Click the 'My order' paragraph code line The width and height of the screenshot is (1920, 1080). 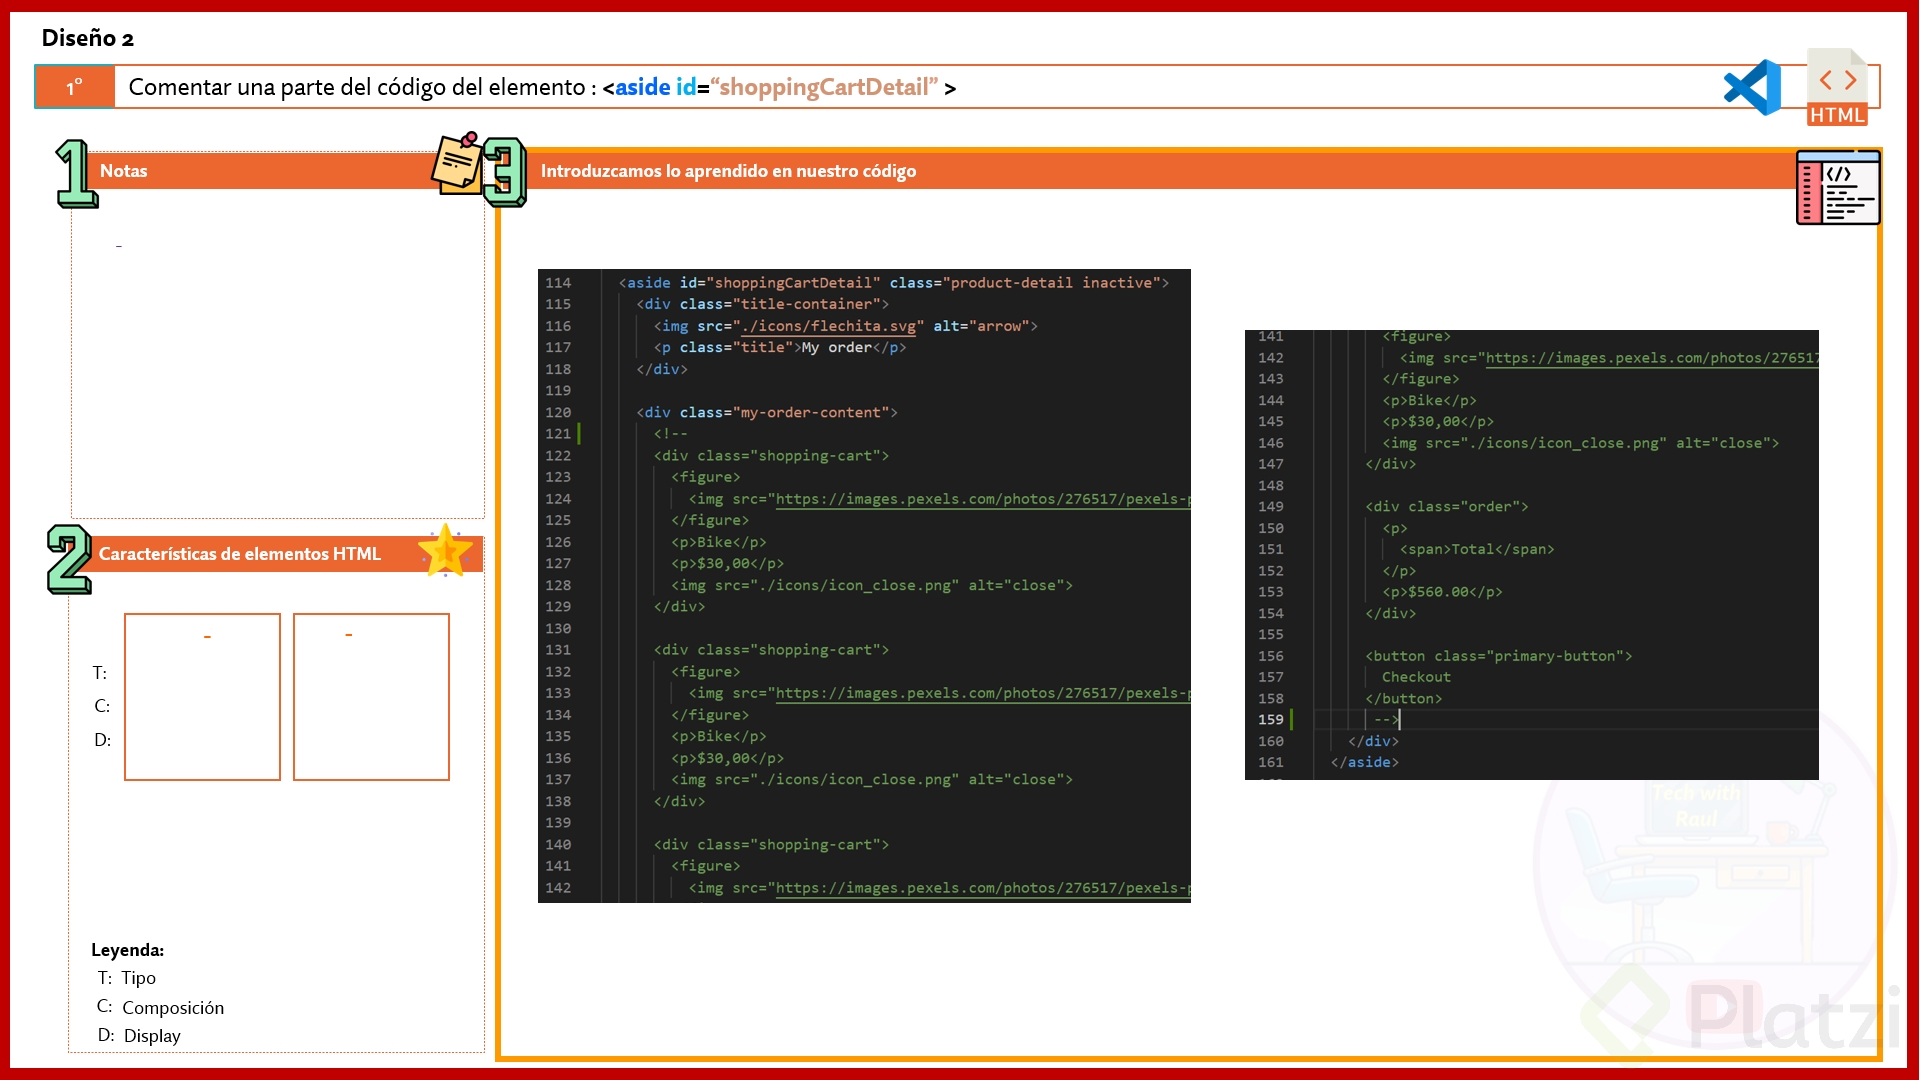coord(780,347)
